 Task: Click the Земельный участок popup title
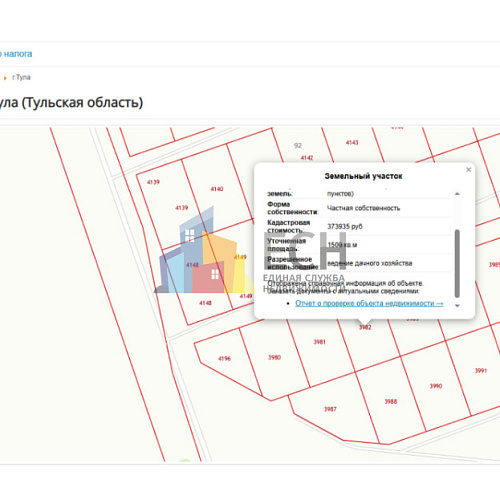point(363,176)
